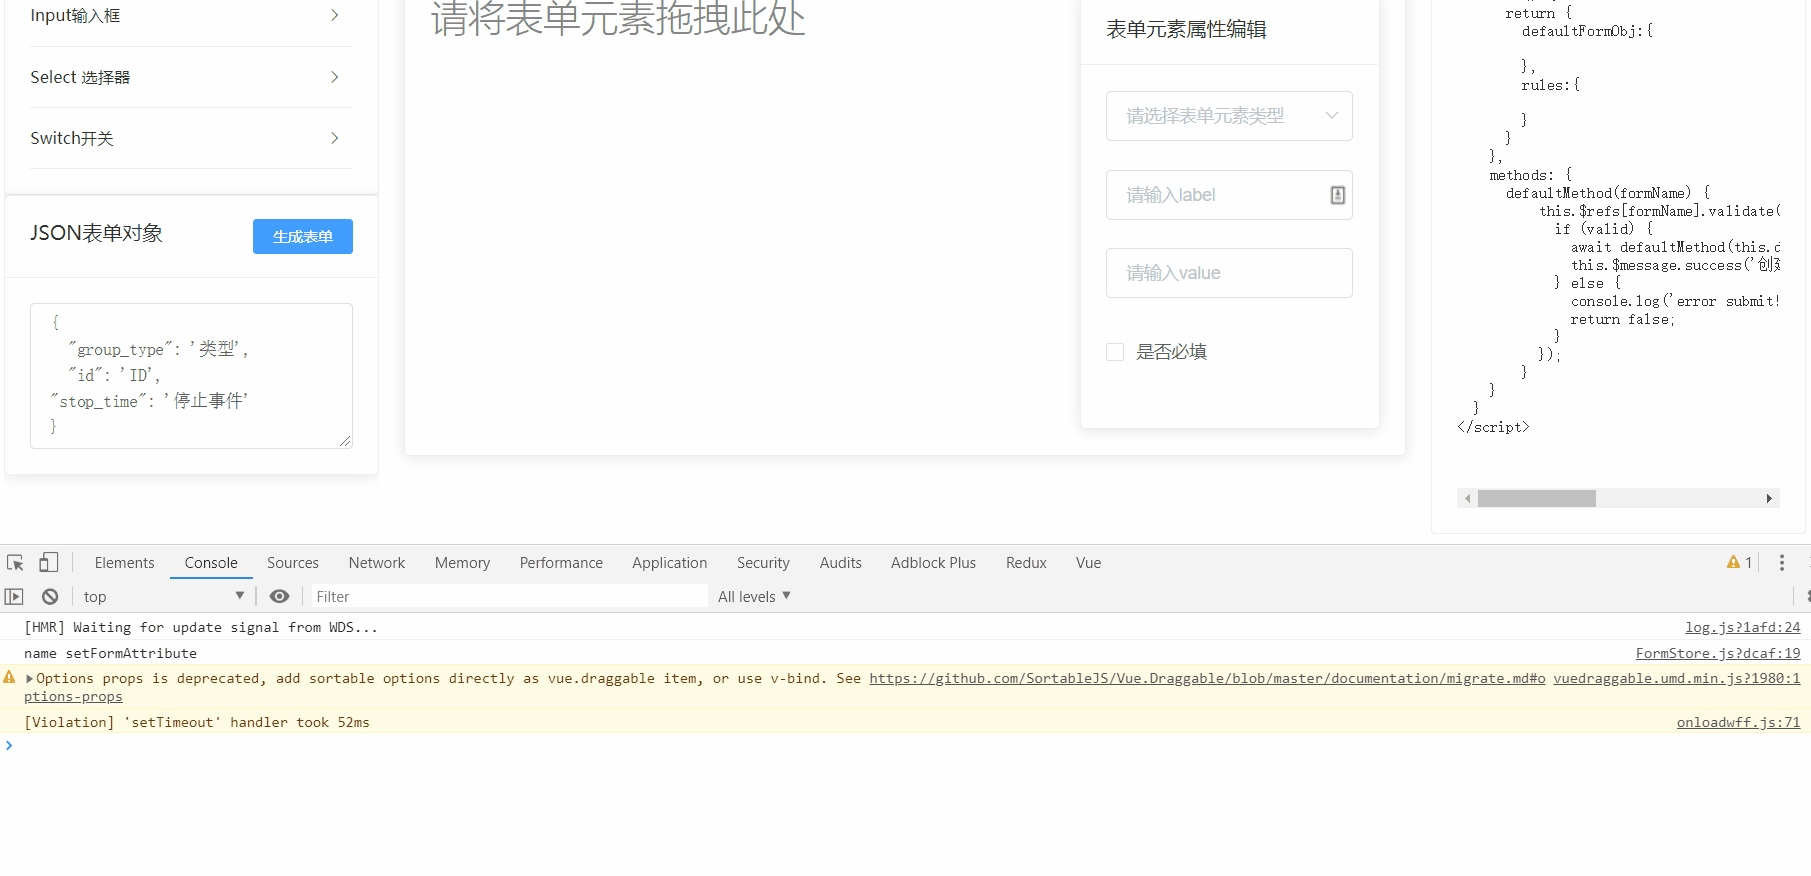Click the JSON表单对象 heading
The image size is (1811, 876).
point(96,233)
